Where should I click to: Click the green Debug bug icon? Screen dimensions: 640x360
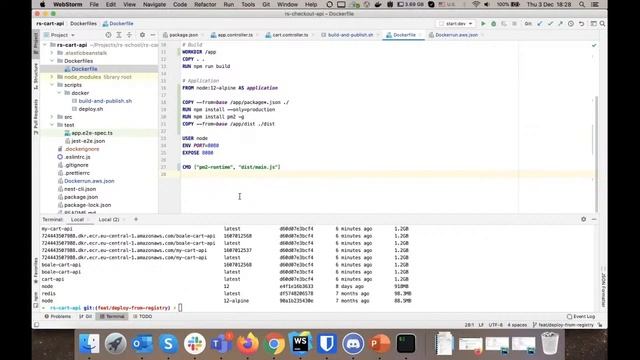click(x=493, y=24)
